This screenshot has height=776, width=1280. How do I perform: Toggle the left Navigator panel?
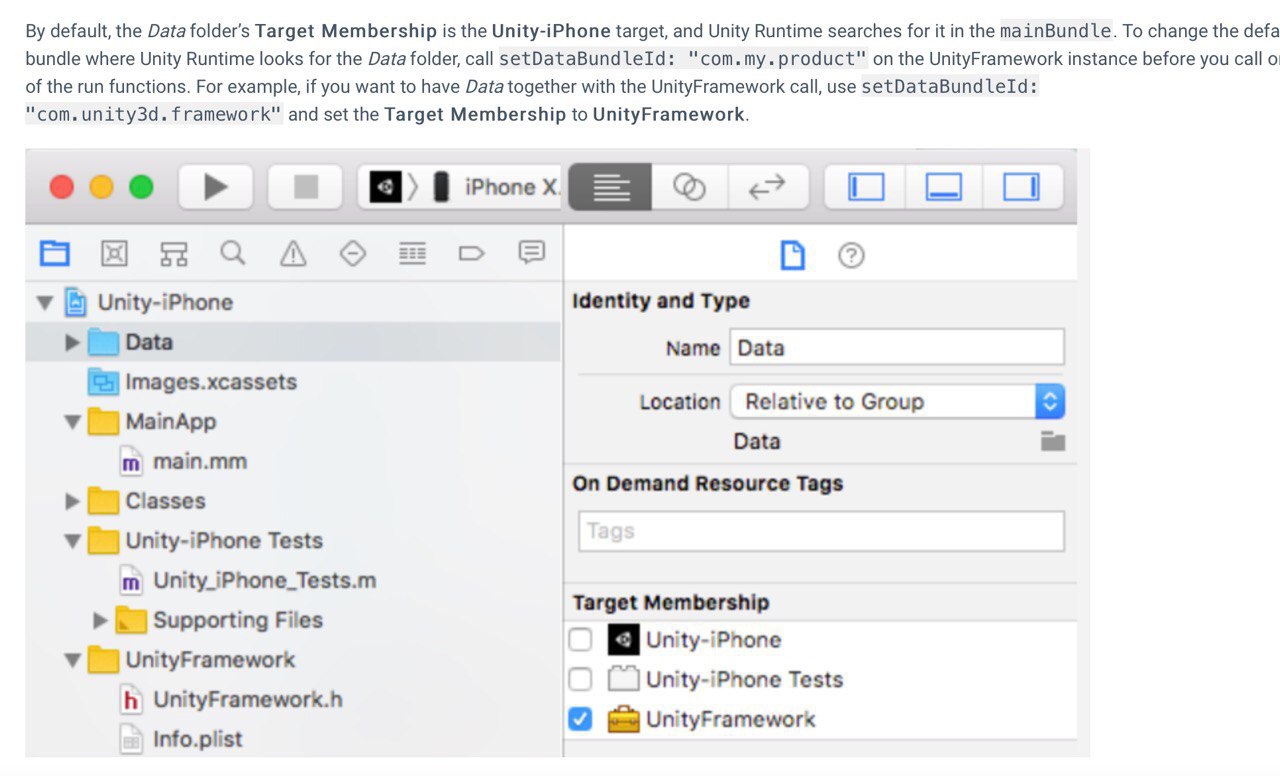[866, 187]
